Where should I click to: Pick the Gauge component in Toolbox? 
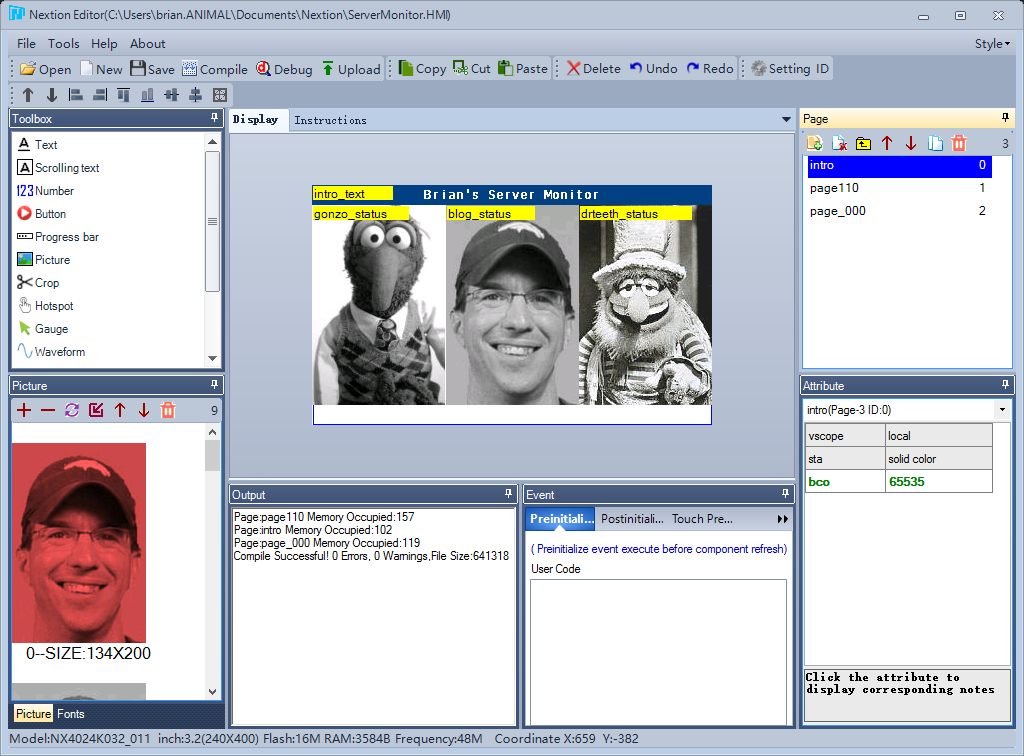tap(43, 329)
